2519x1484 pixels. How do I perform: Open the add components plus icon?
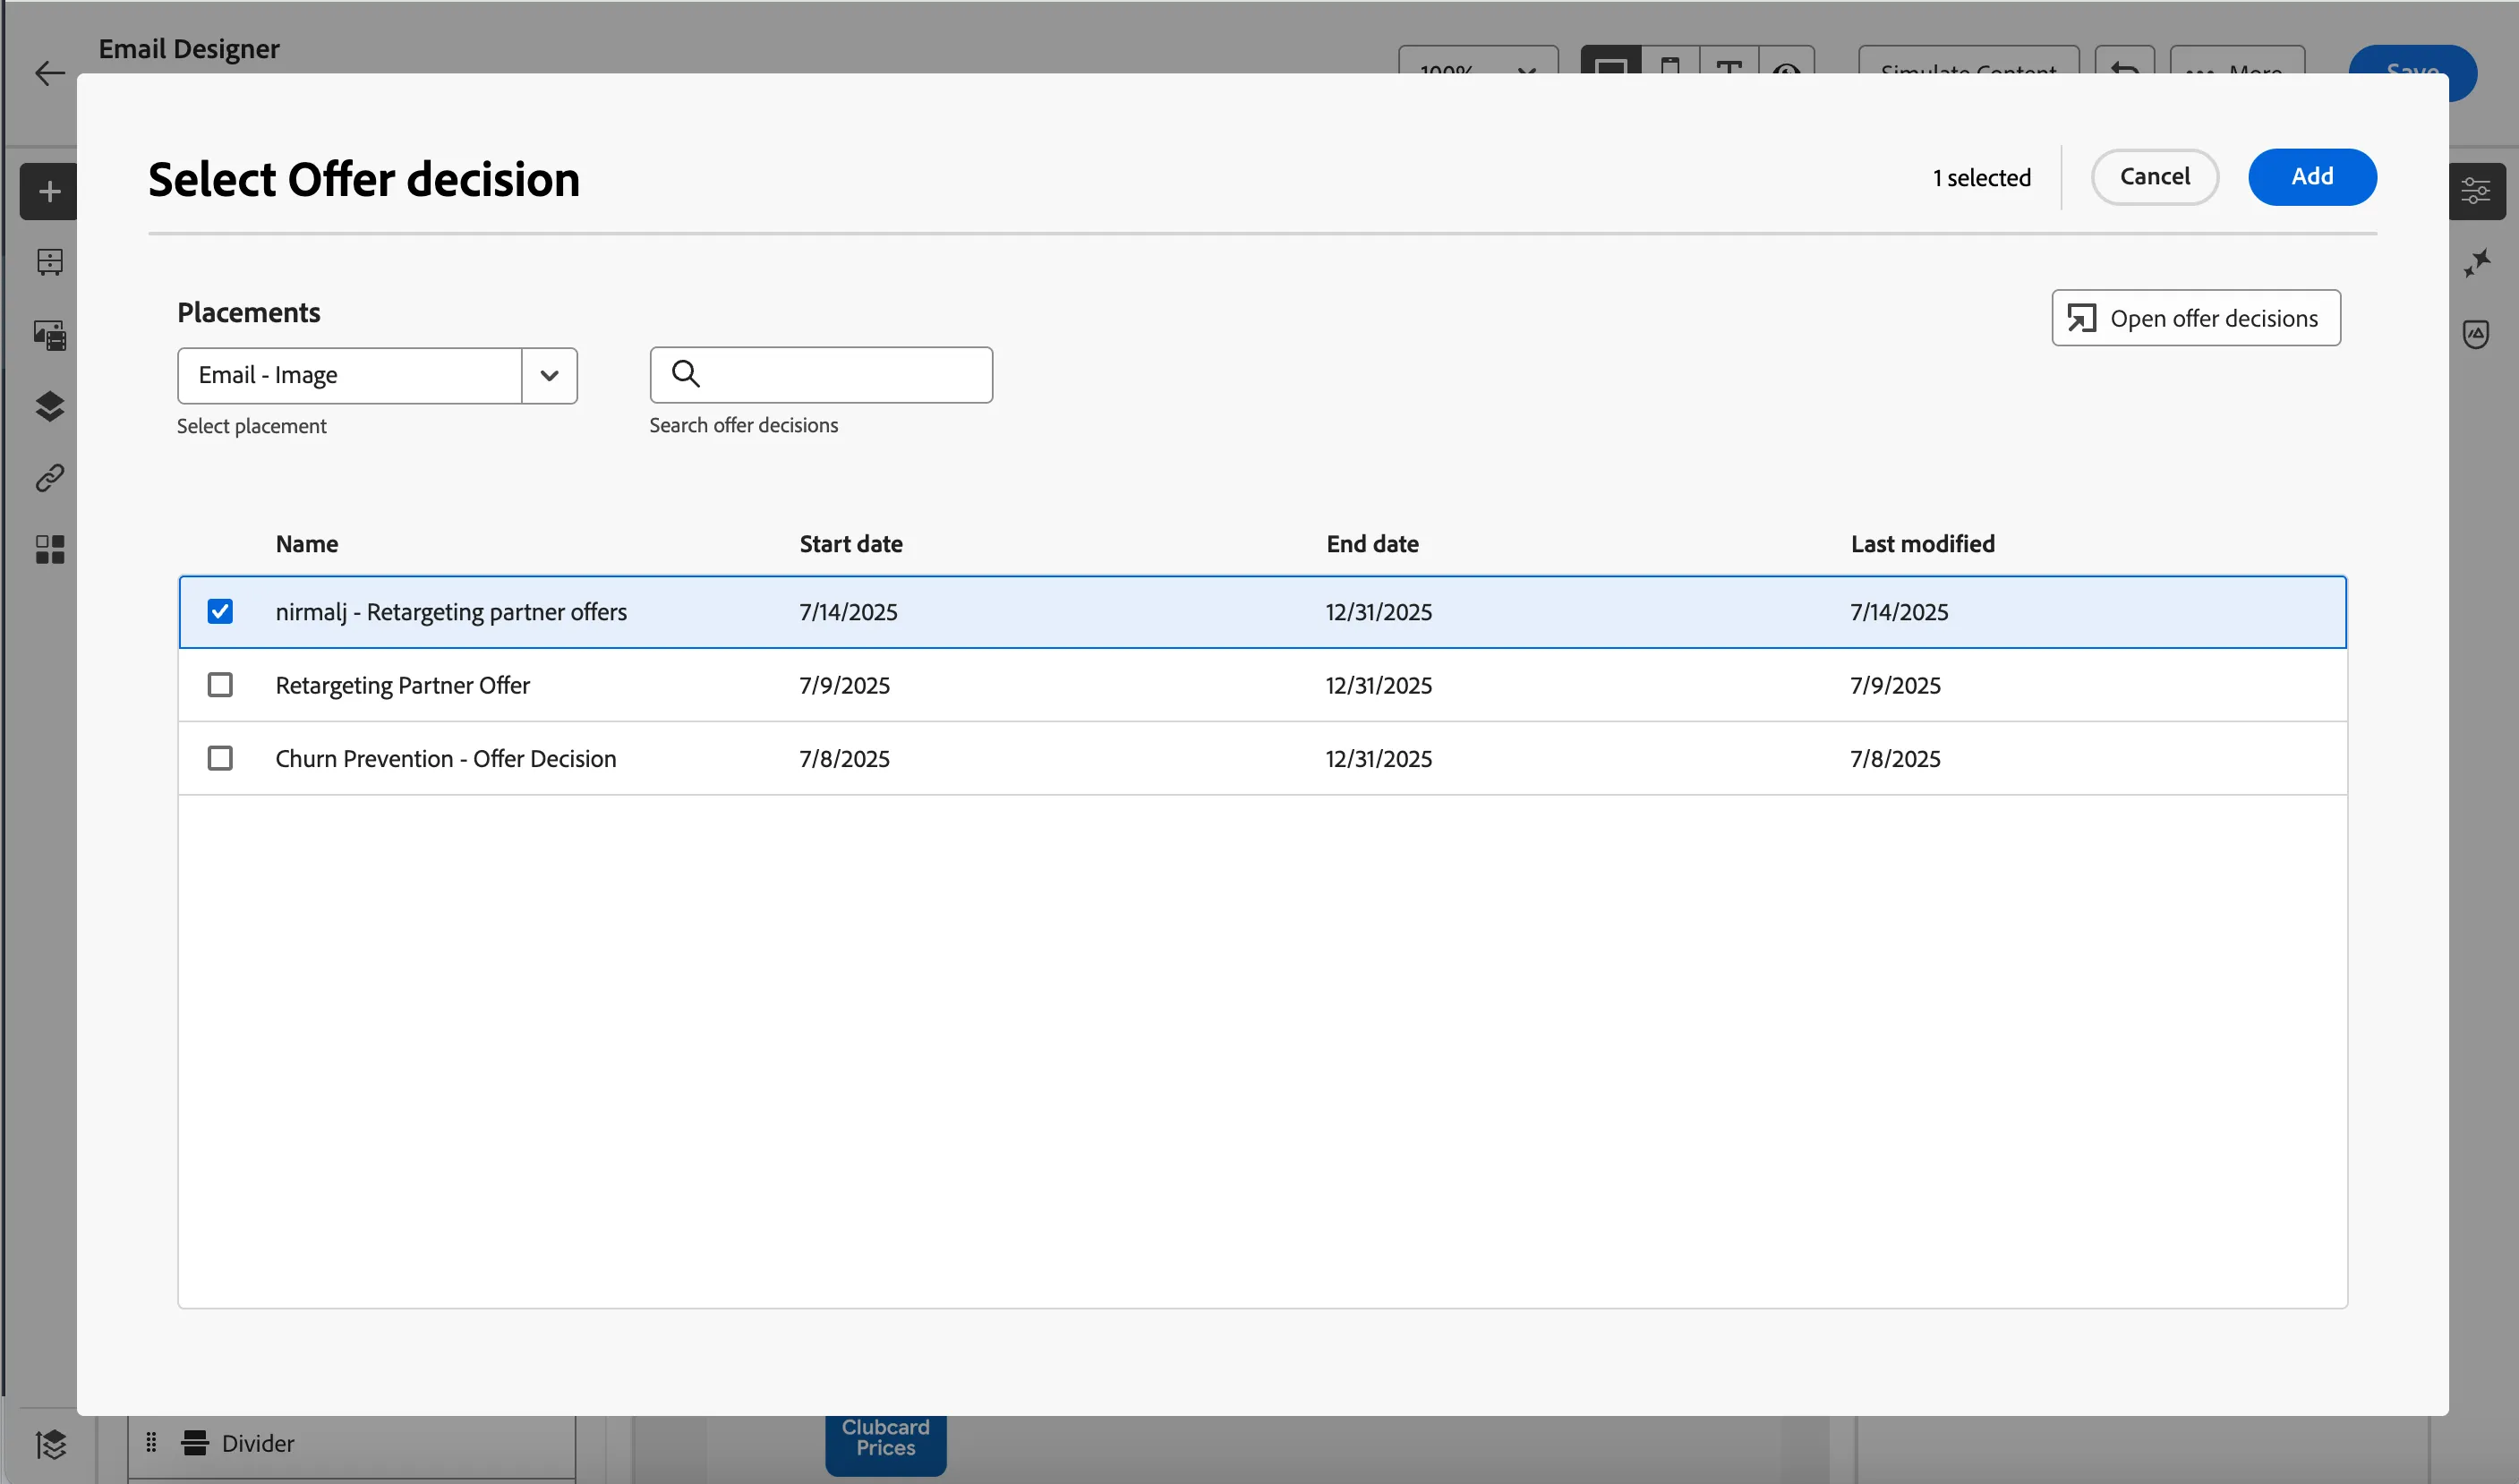(49, 191)
